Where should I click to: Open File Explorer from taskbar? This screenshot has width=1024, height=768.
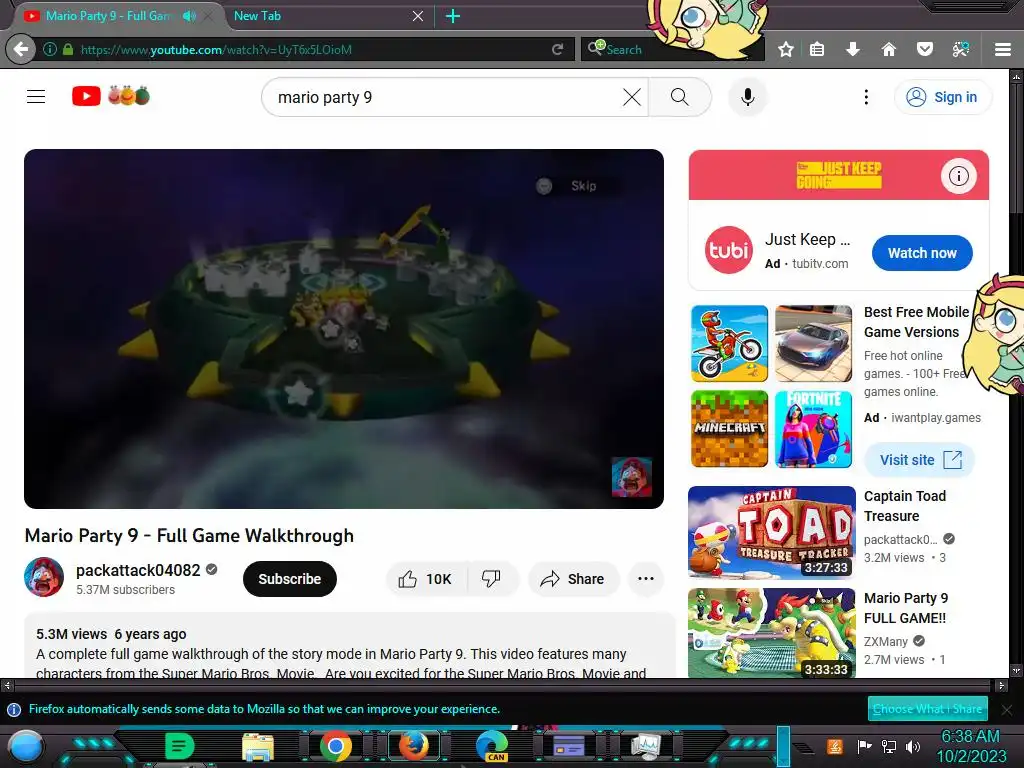pos(258,746)
